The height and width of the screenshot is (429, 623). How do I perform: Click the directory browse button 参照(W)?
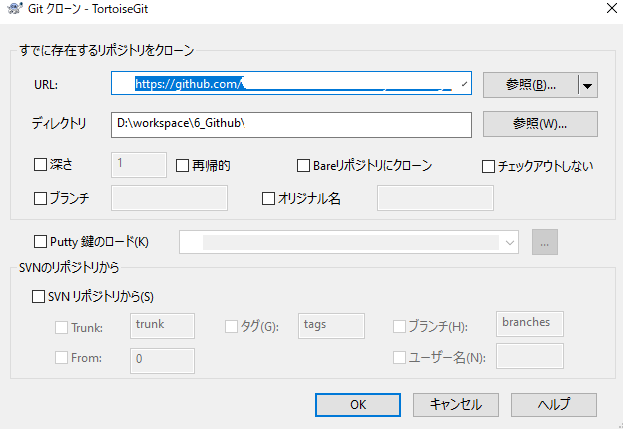click(x=540, y=124)
